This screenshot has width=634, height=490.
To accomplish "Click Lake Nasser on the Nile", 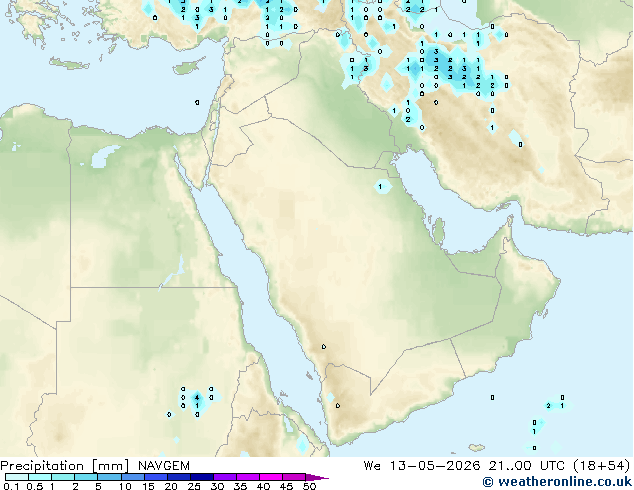I will point(173,273).
